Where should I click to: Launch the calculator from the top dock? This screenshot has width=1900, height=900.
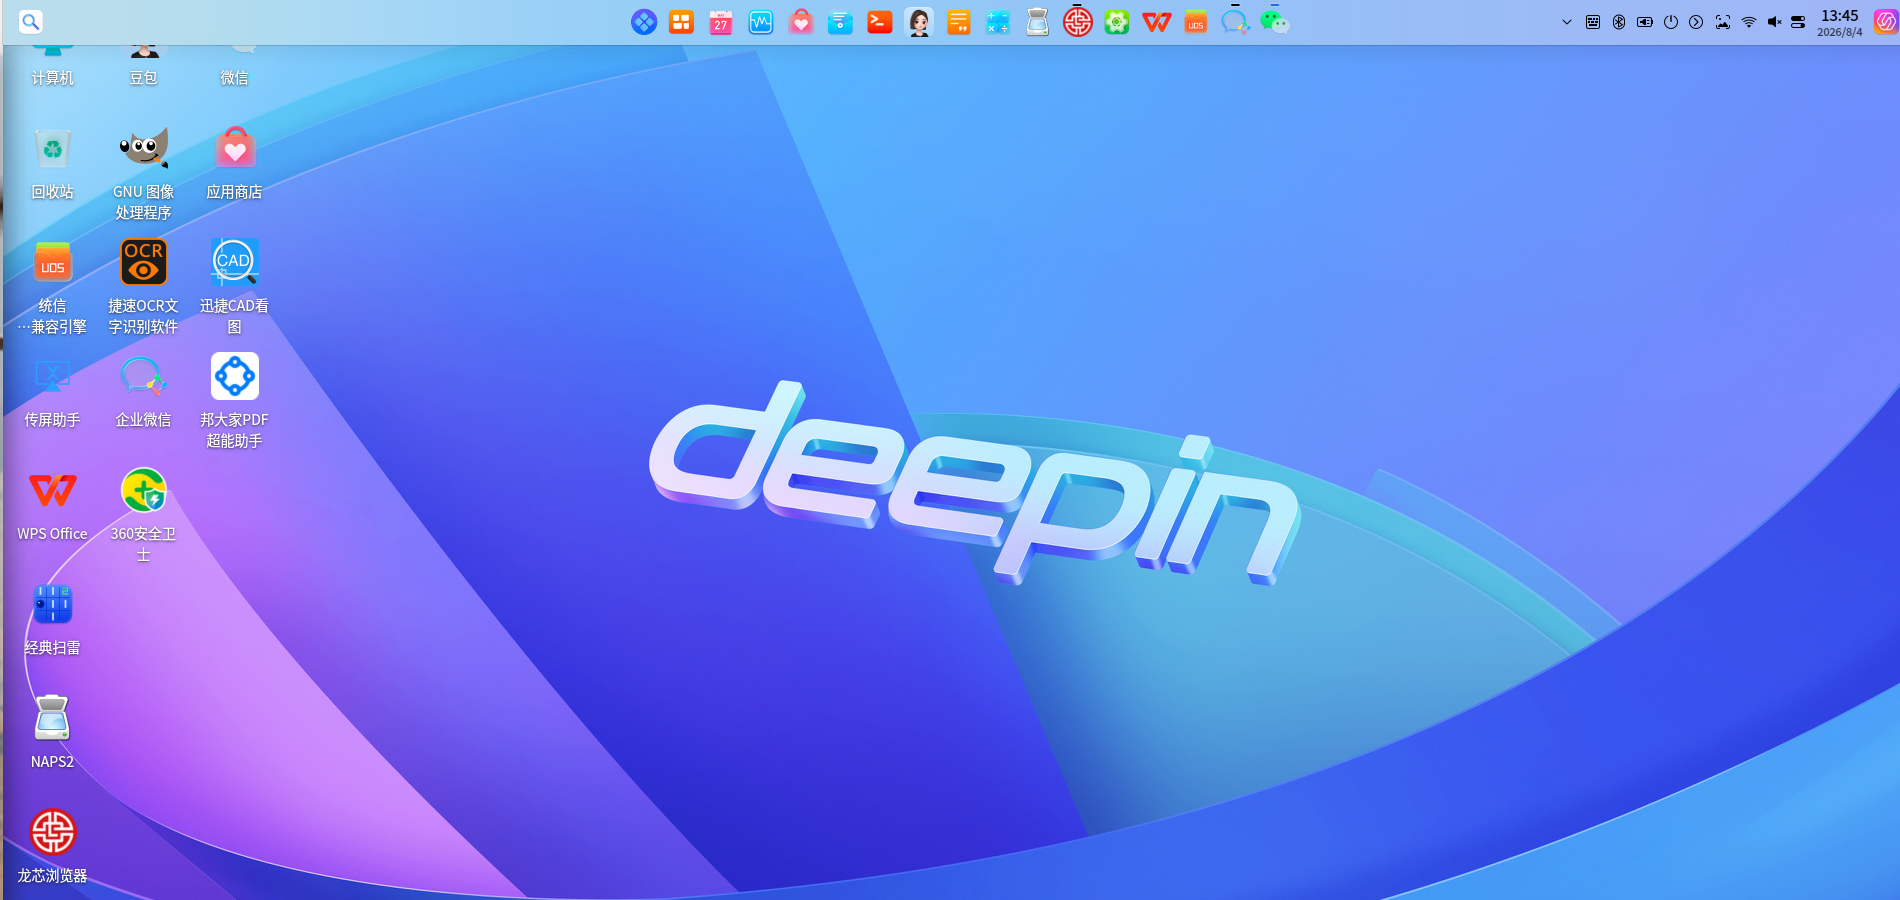(x=998, y=22)
